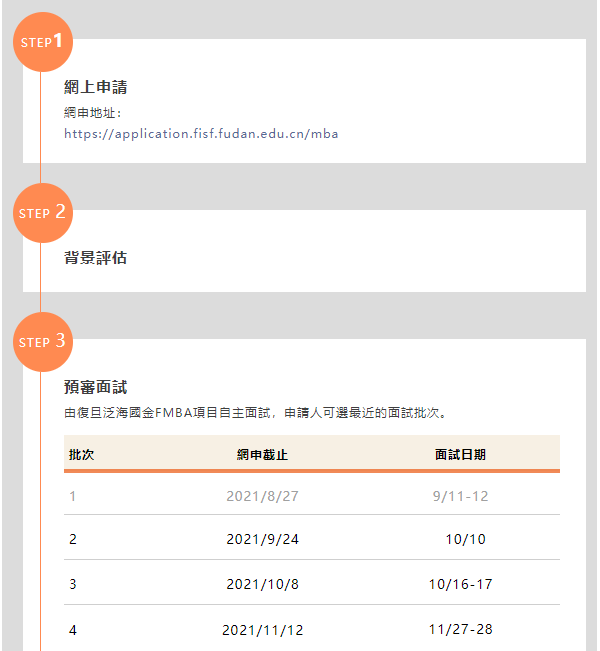Click the 11/27-28 interview date cell

(460, 630)
